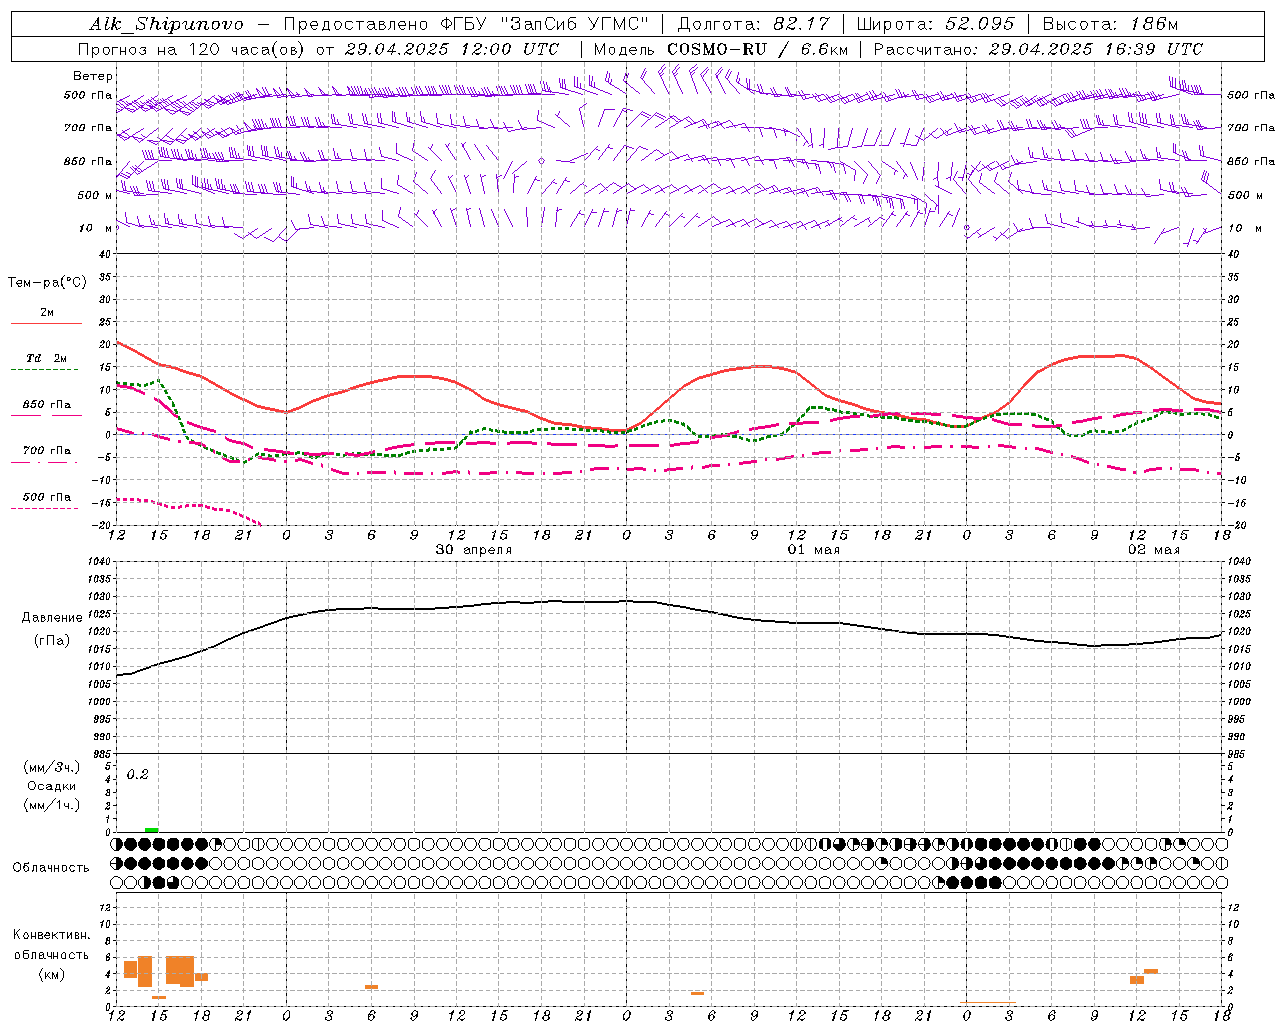Click the 2м temperature legend entry
1280x1024 pixels.
pyautogui.click(x=47, y=312)
